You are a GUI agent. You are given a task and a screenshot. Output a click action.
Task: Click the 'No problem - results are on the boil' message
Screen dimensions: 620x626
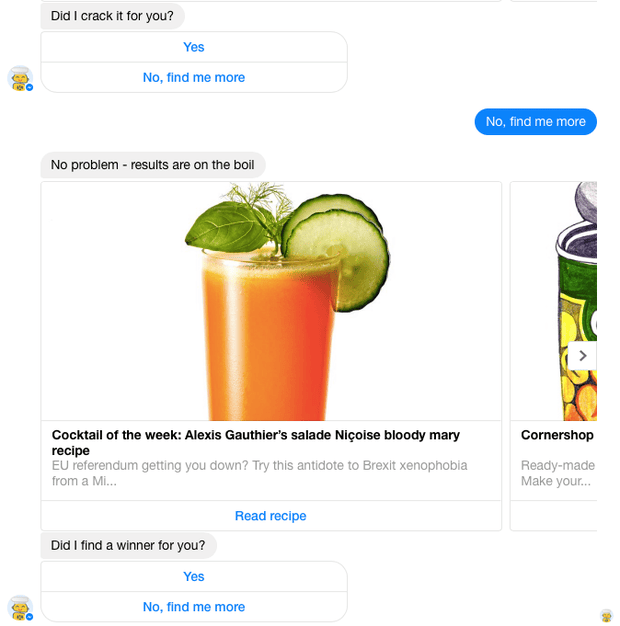click(153, 165)
